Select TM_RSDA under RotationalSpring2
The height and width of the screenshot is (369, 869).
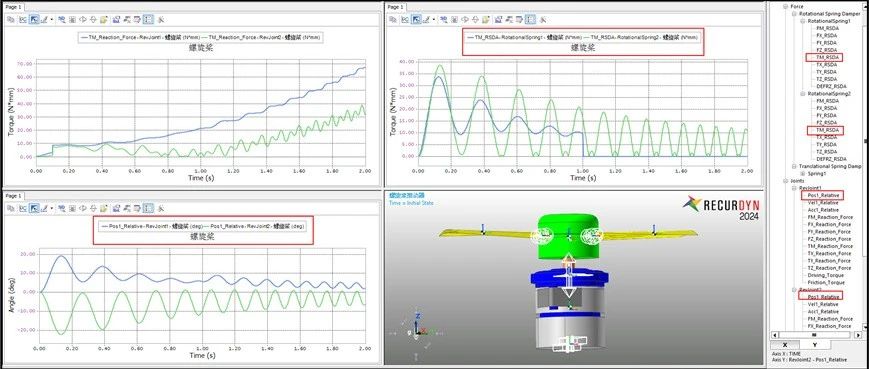(x=828, y=130)
